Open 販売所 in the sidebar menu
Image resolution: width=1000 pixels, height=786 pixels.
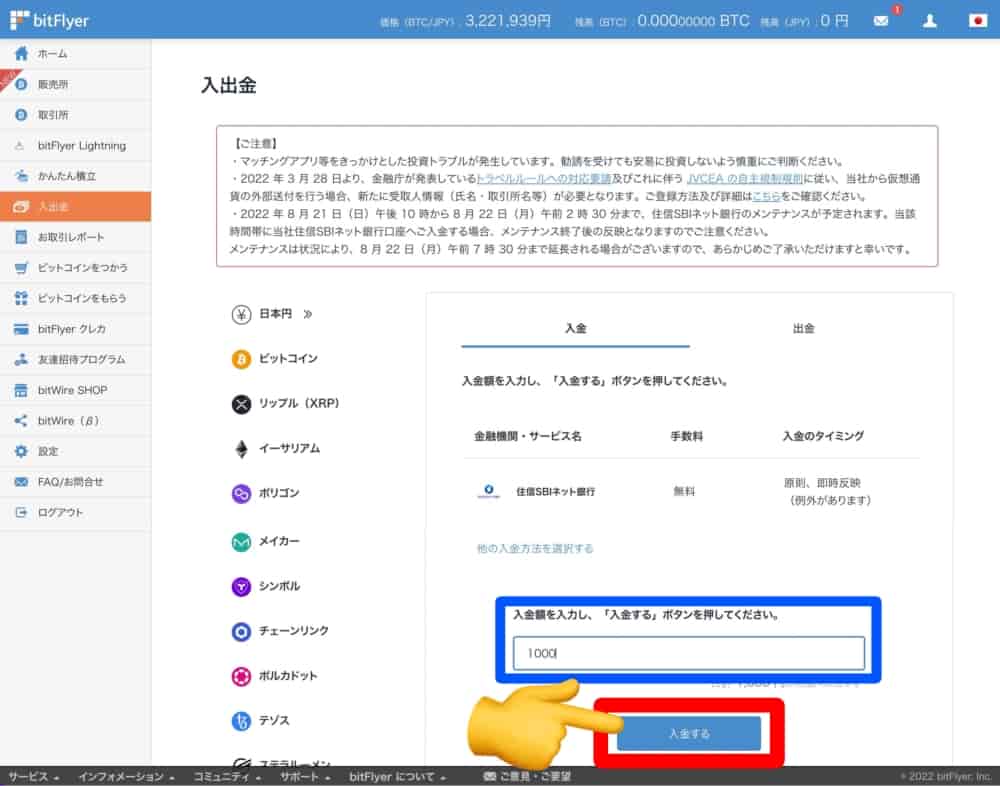53,84
